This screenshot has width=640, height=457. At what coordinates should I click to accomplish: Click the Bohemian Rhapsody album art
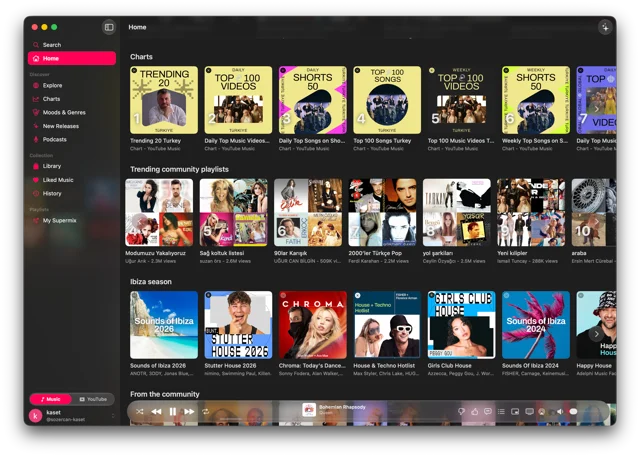coord(309,410)
